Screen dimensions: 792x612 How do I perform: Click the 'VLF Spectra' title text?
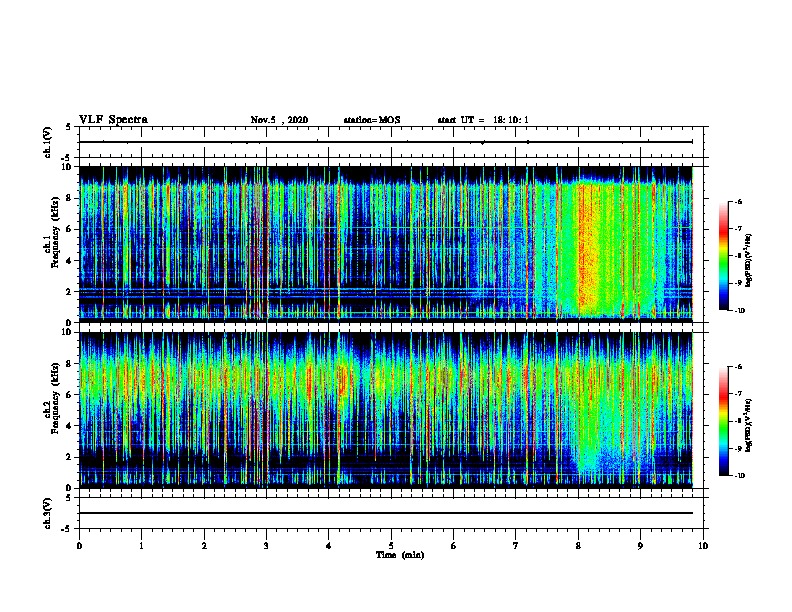[x=113, y=120]
